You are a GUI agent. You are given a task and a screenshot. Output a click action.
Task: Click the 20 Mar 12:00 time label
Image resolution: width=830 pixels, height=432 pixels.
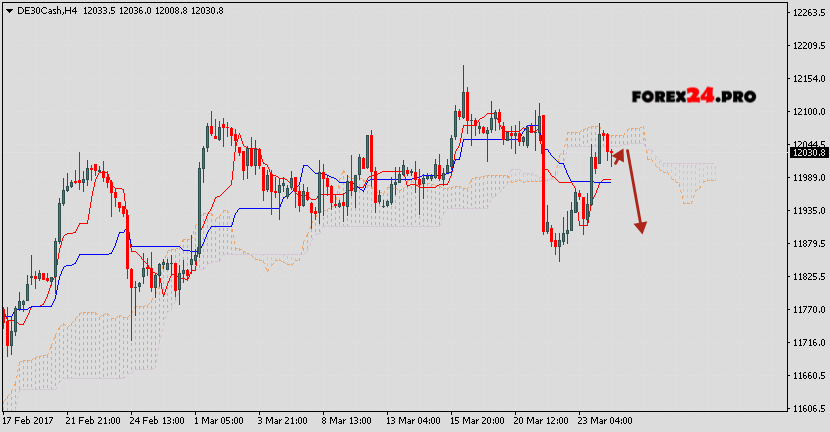tap(543, 420)
